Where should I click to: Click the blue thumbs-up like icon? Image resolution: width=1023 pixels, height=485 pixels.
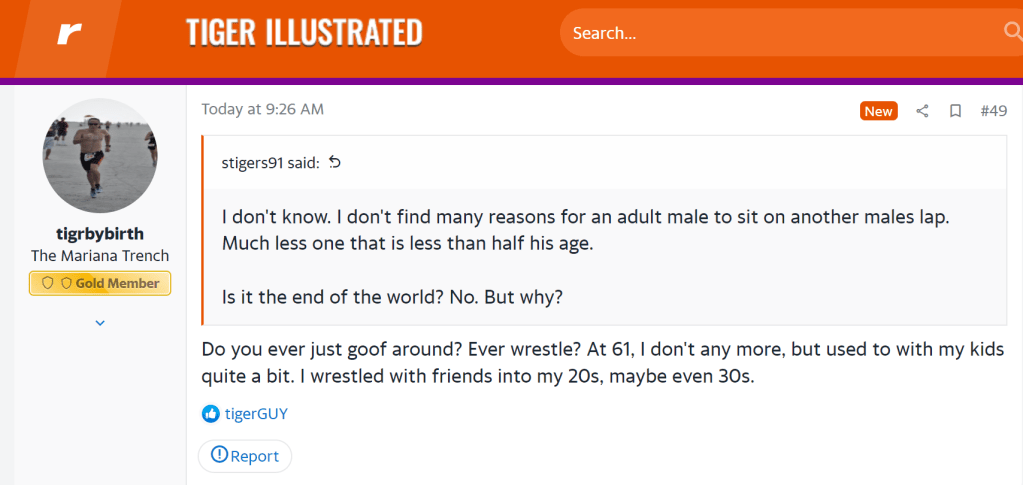point(210,413)
